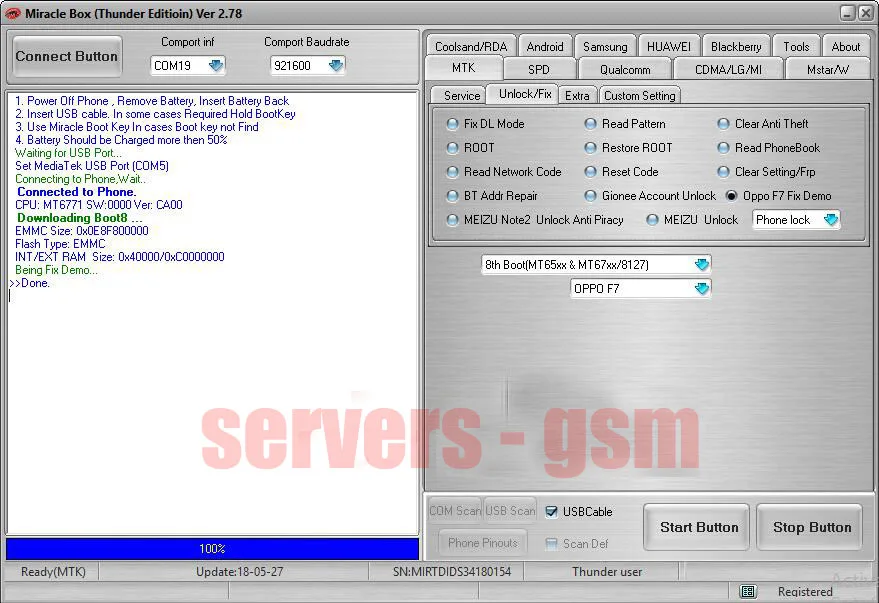Select Restore ROOT radio button
The image size is (879, 603).
coord(590,148)
